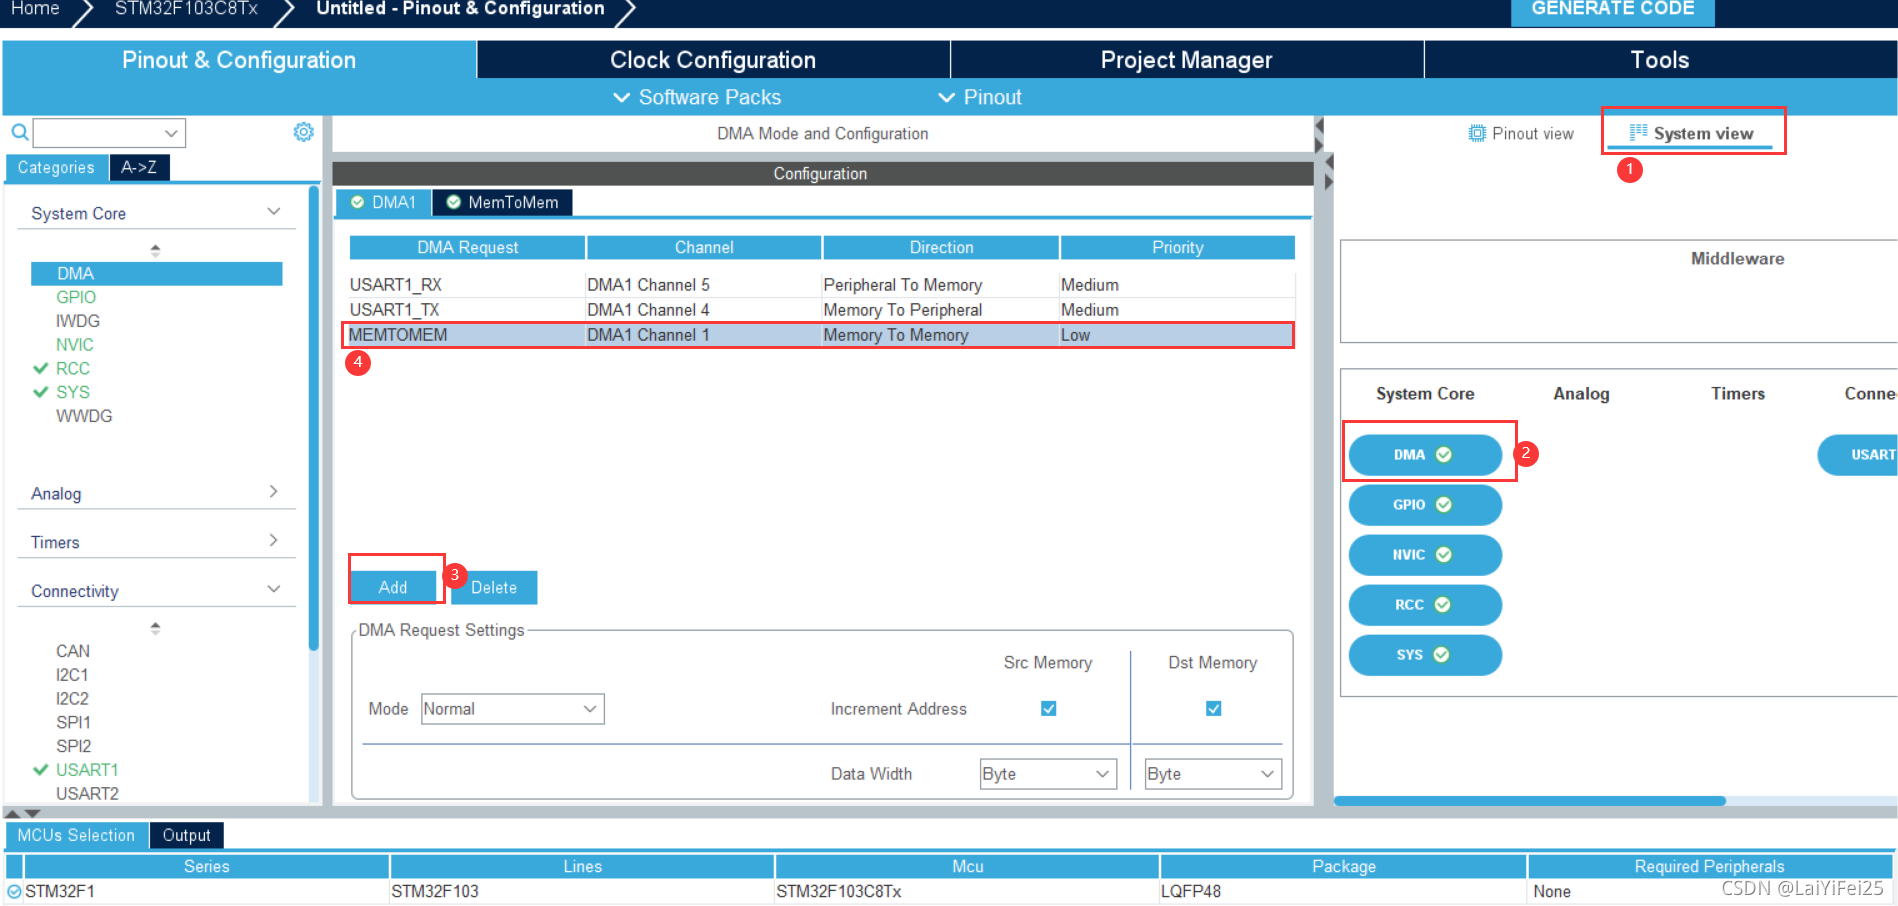Image resolution: width=1898 pixels, height=906 pixels.
Task: Select GPIO in System Core tree
Action: (x=76, y=297)
